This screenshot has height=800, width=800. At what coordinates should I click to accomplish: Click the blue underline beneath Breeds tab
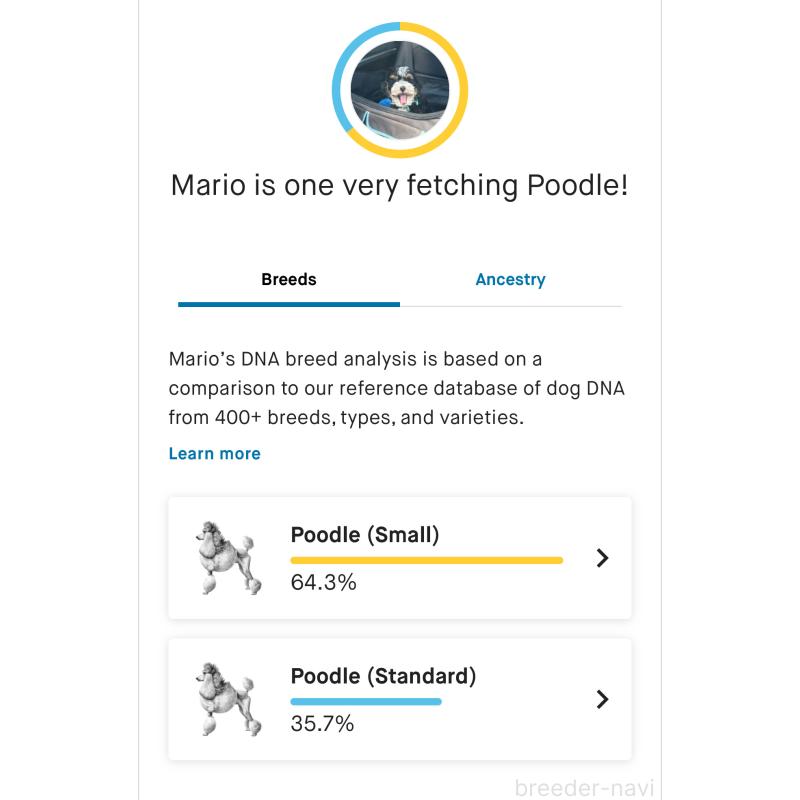point(289,304)
